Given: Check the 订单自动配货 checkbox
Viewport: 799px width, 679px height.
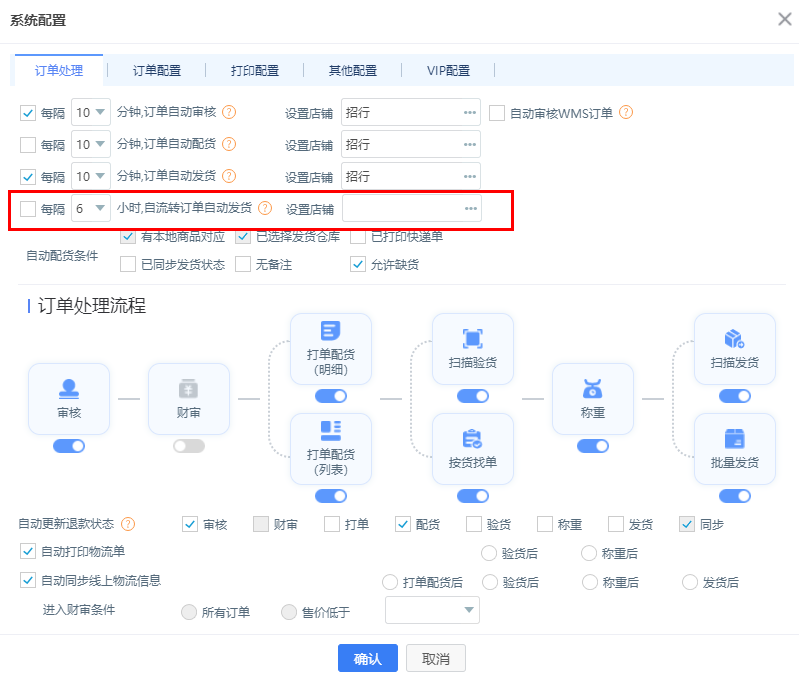Looking at the screenshot, I should [28, 145].
